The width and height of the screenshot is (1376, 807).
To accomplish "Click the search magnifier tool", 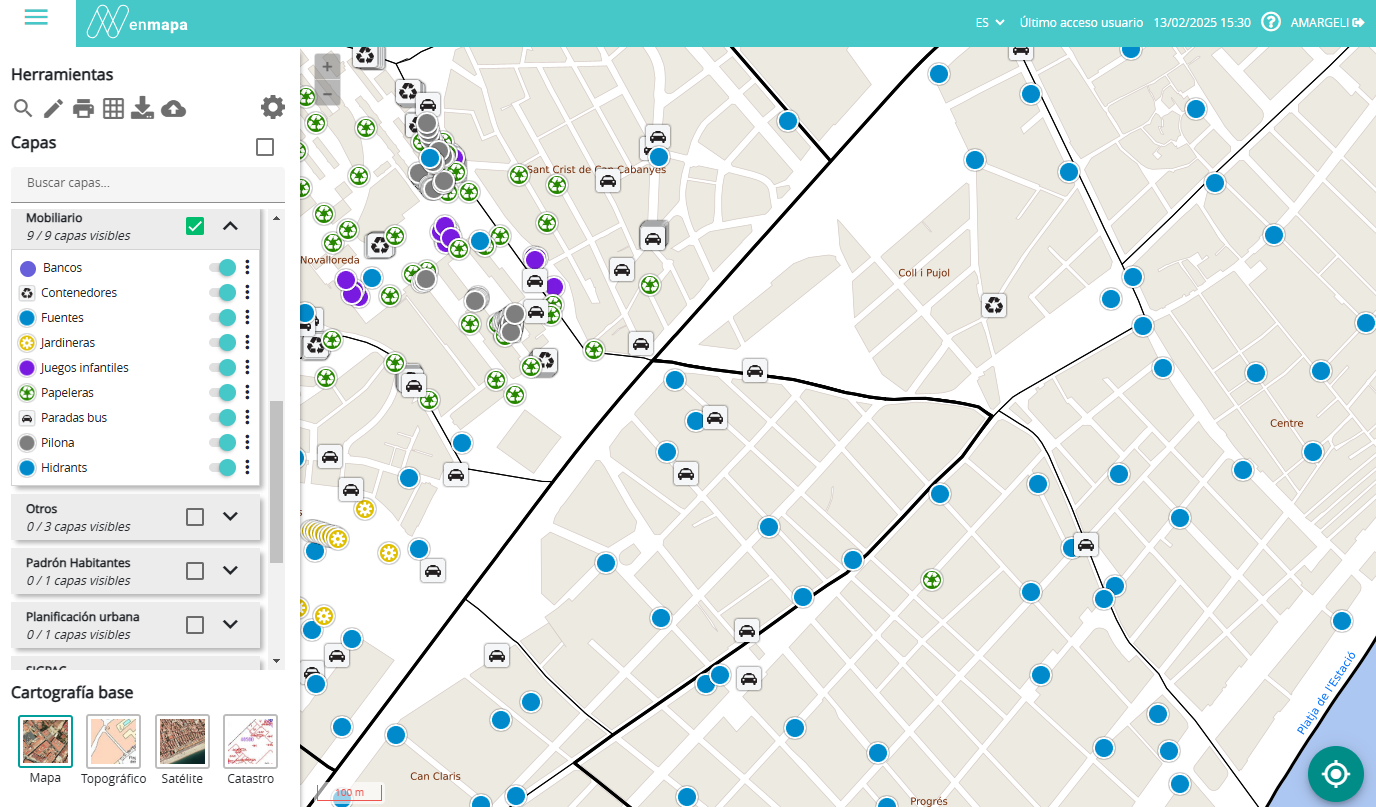I will click(23, 108).
